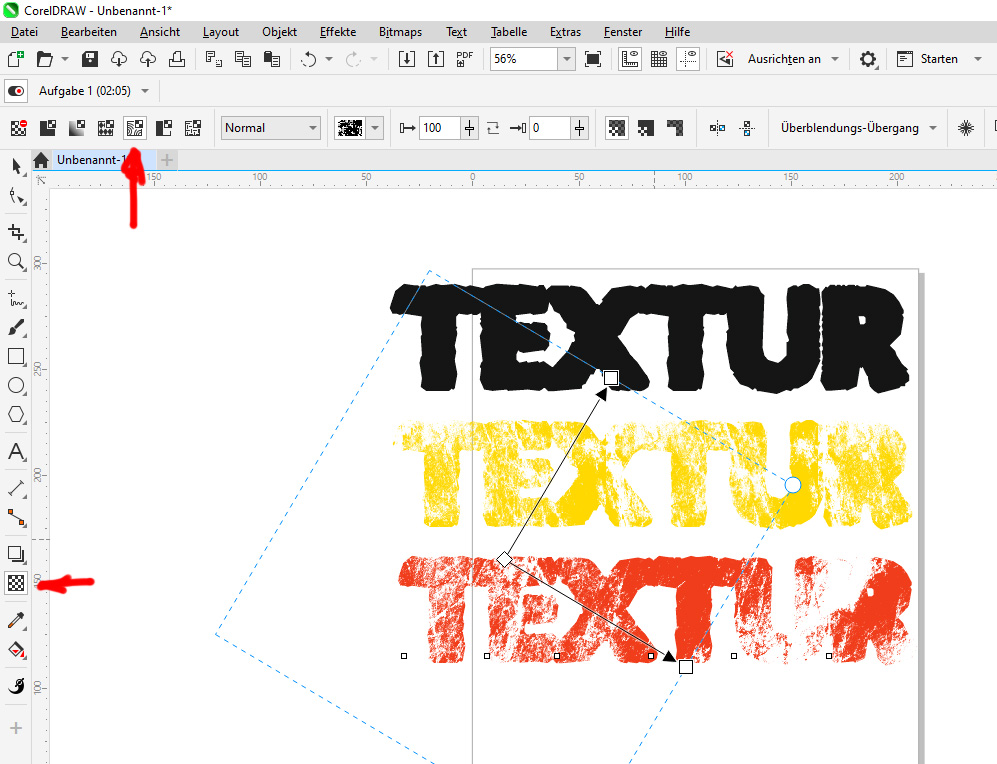Viewport: 997px width, 764px height.
Task: Select the Artistic Media brush tool
Action: (x=17, y=327)
